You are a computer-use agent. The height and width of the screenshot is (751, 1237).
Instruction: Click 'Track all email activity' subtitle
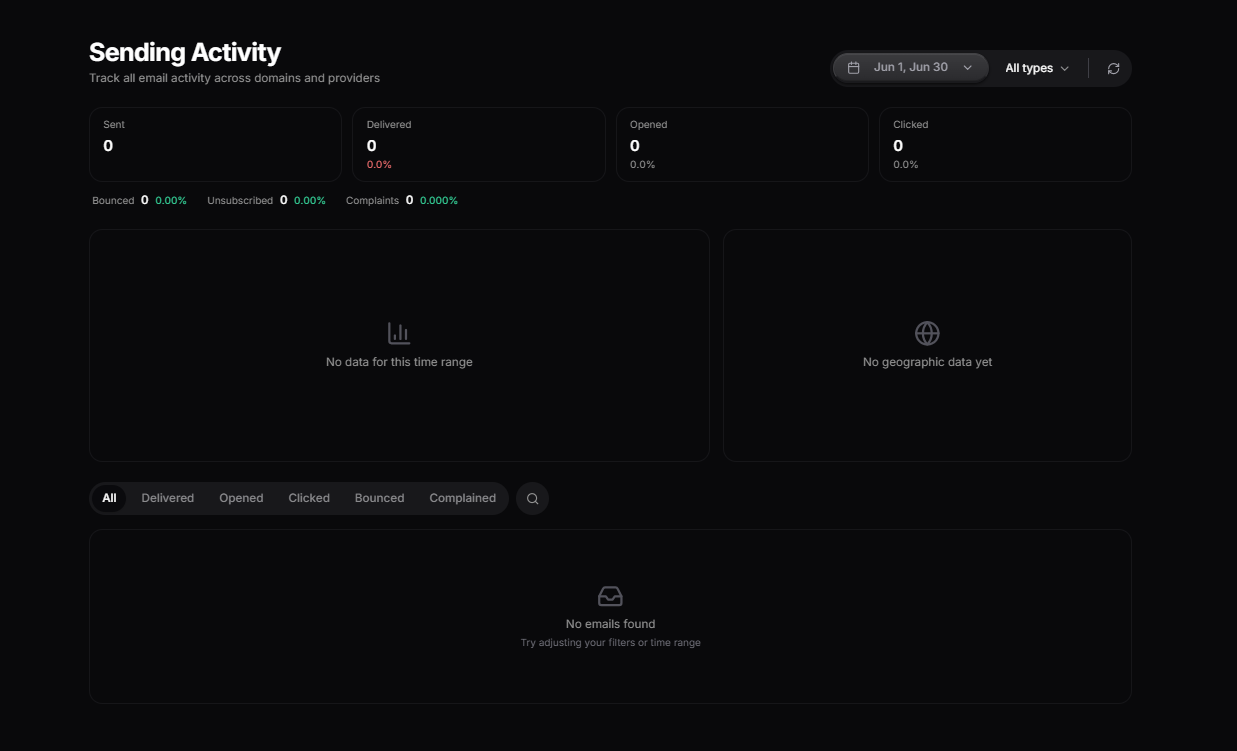[x=234, y=78]
